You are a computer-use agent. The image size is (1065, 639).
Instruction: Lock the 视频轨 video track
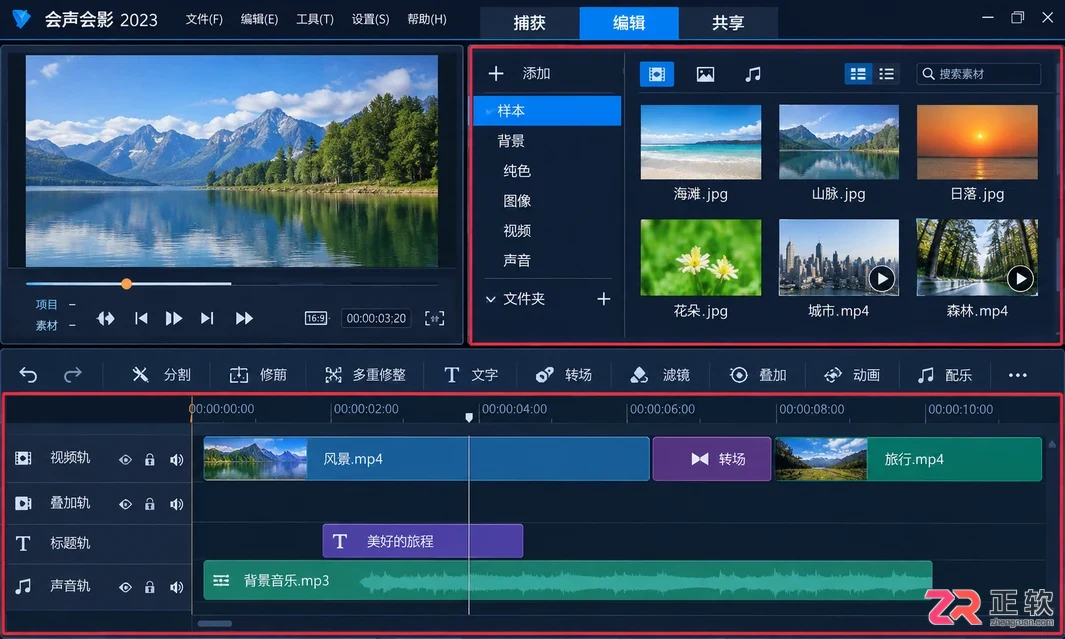(149, 460)
